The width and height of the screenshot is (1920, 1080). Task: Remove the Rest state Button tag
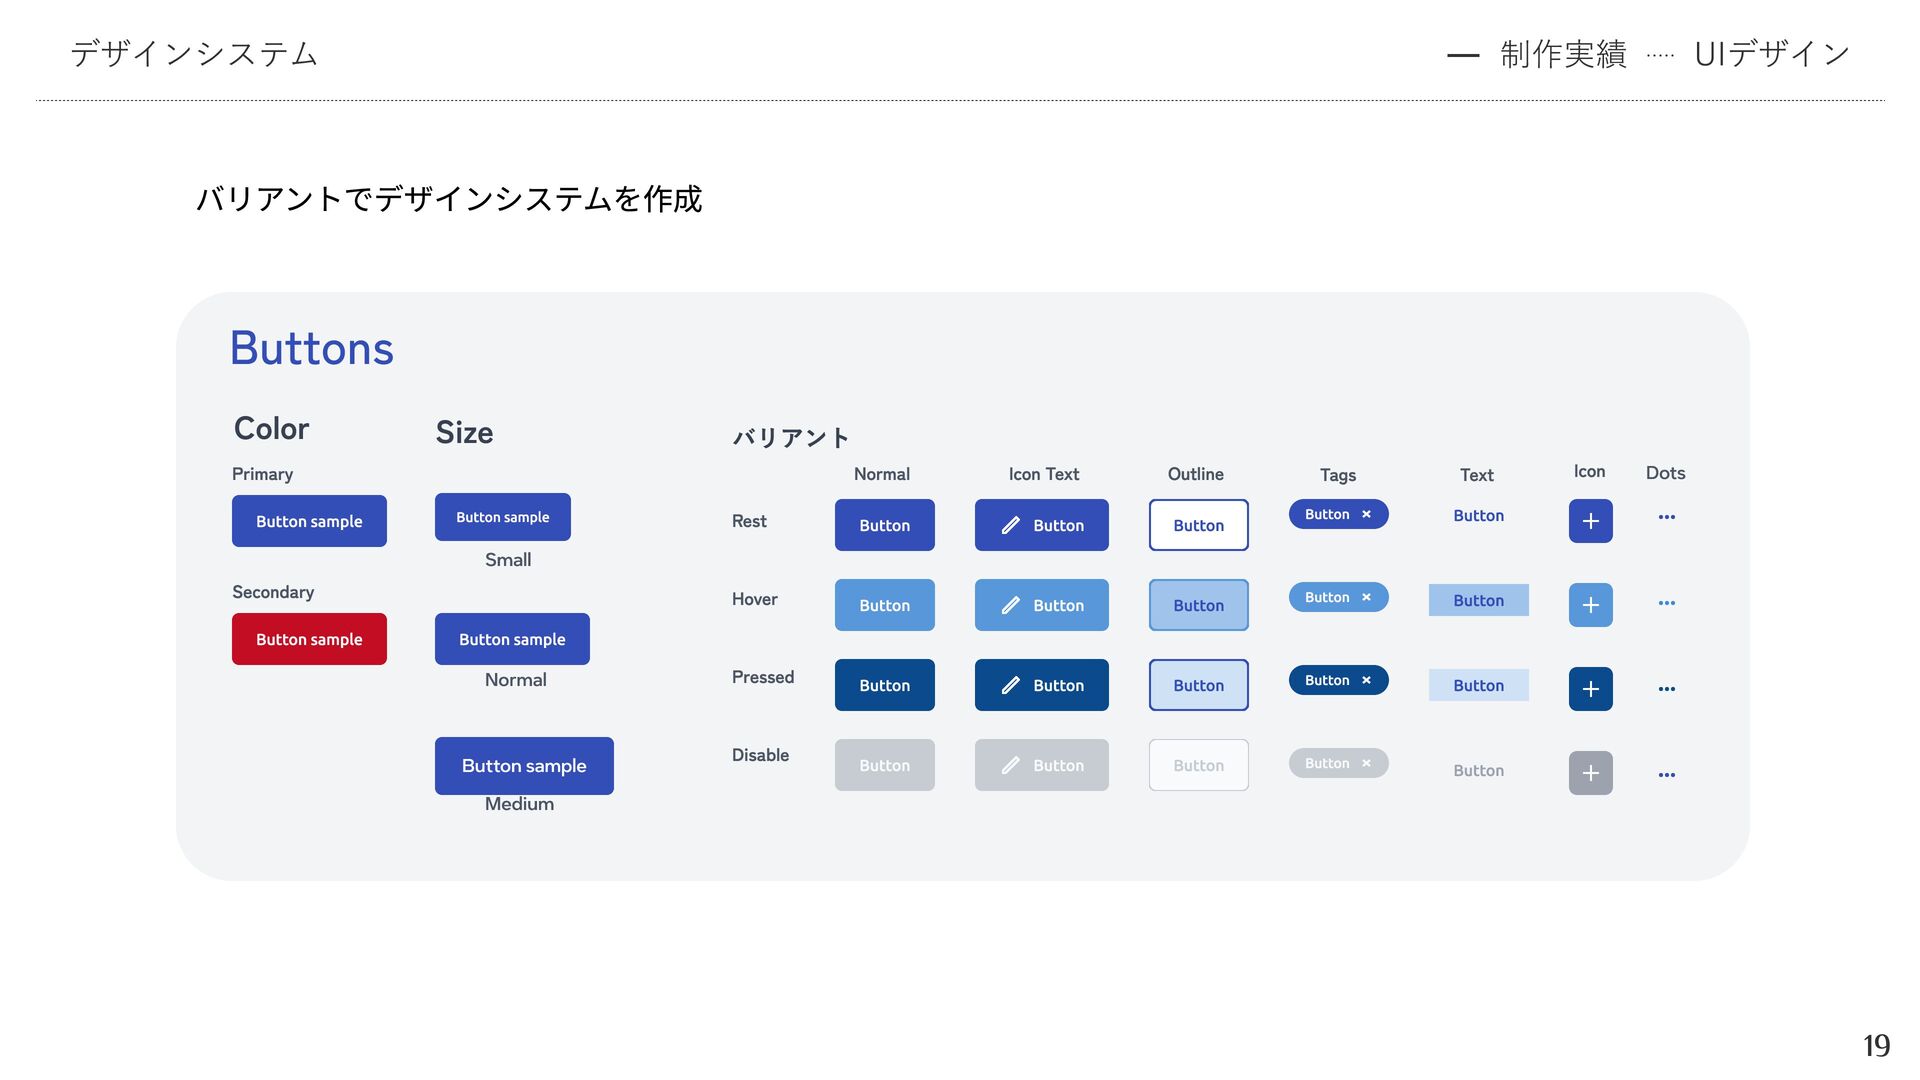[x=1366, y=514]
